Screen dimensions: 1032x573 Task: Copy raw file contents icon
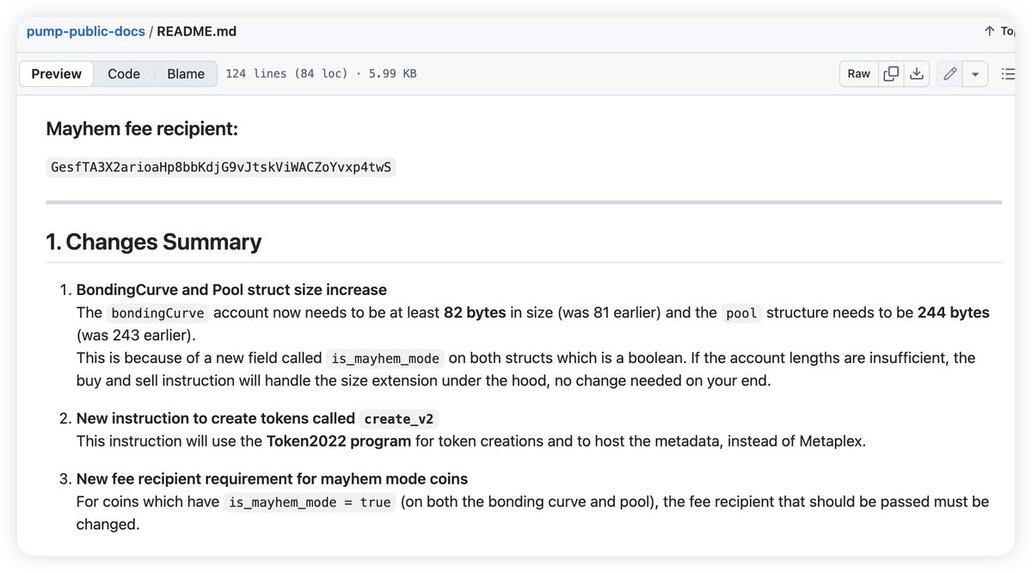click(891, 74)
